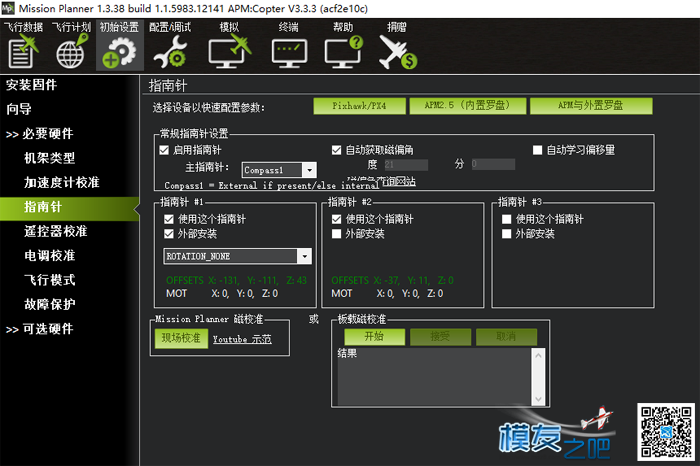Enable 自动学习偏移量 checkbox

point(538,150)
